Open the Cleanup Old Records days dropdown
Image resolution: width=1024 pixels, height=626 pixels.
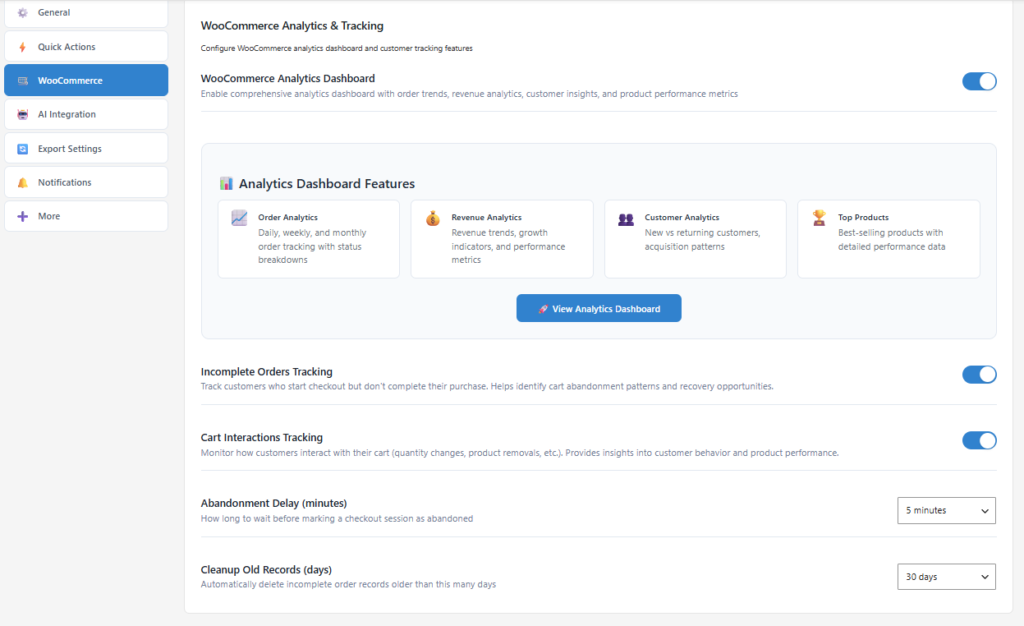(946, 577)
